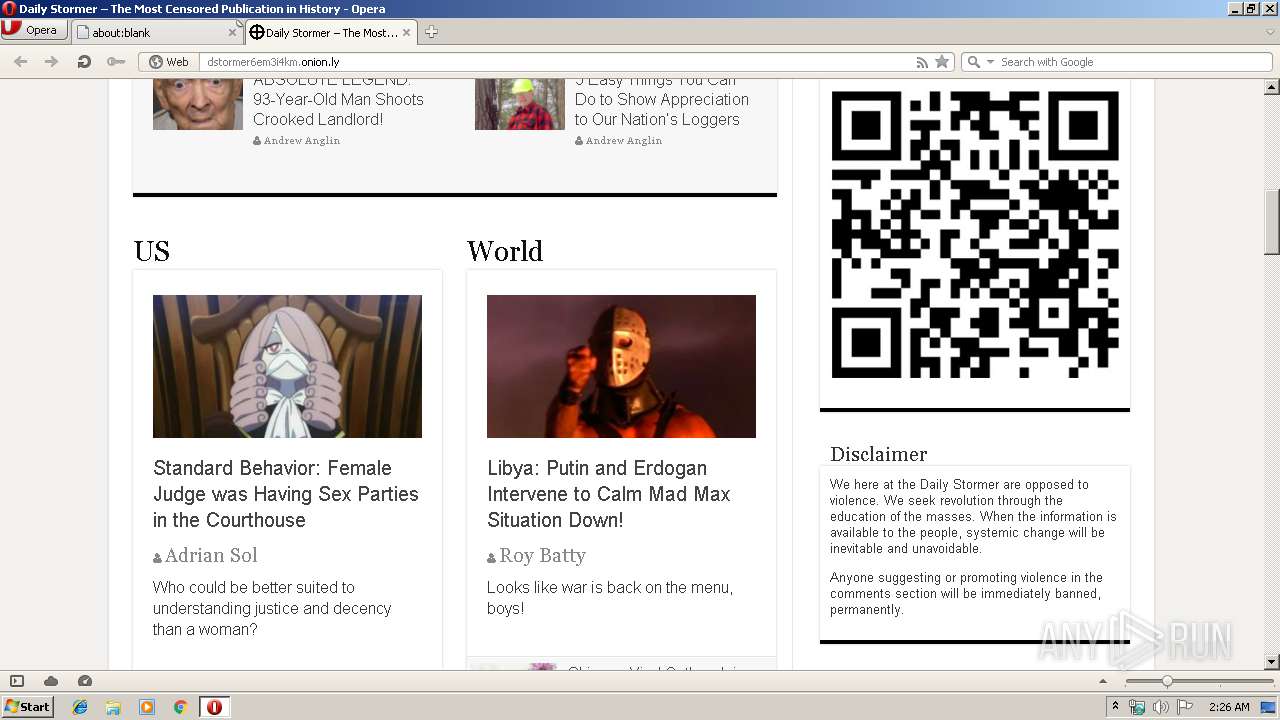Open the US section heading
Image resolution: width=1280 pixels, height=720 pixels.
pos(152,250)
